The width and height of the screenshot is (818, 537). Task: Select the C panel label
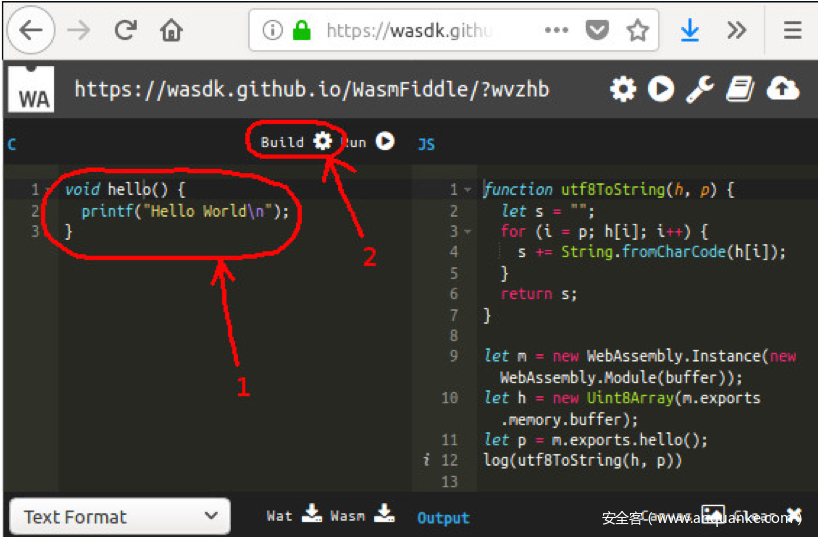pyautogui.click(x=12, y=145)
